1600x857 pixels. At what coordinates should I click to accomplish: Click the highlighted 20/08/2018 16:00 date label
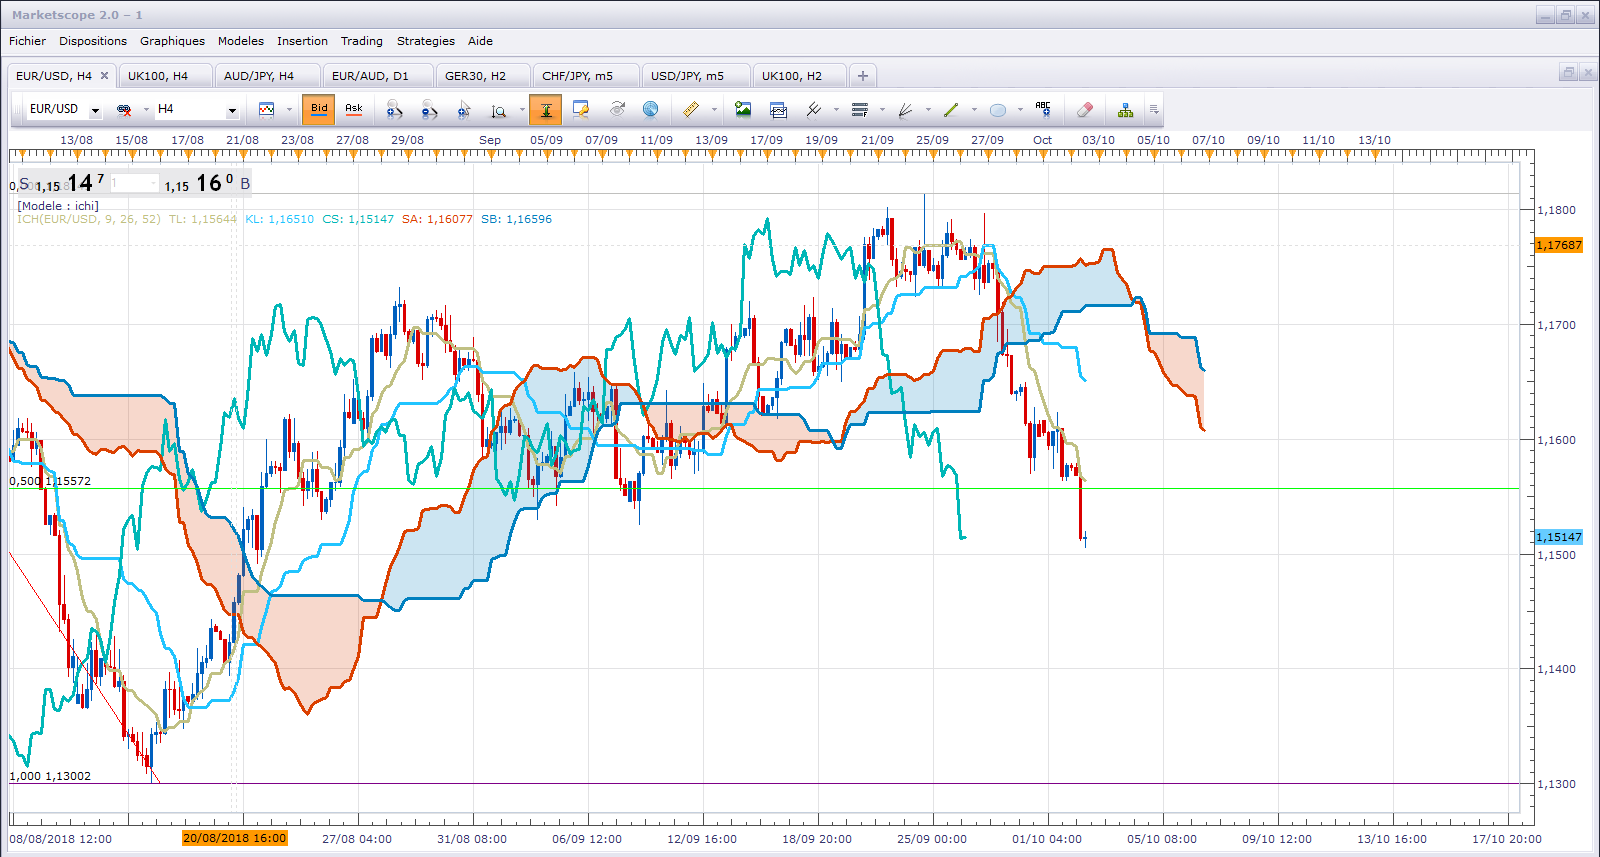[234, 838]
